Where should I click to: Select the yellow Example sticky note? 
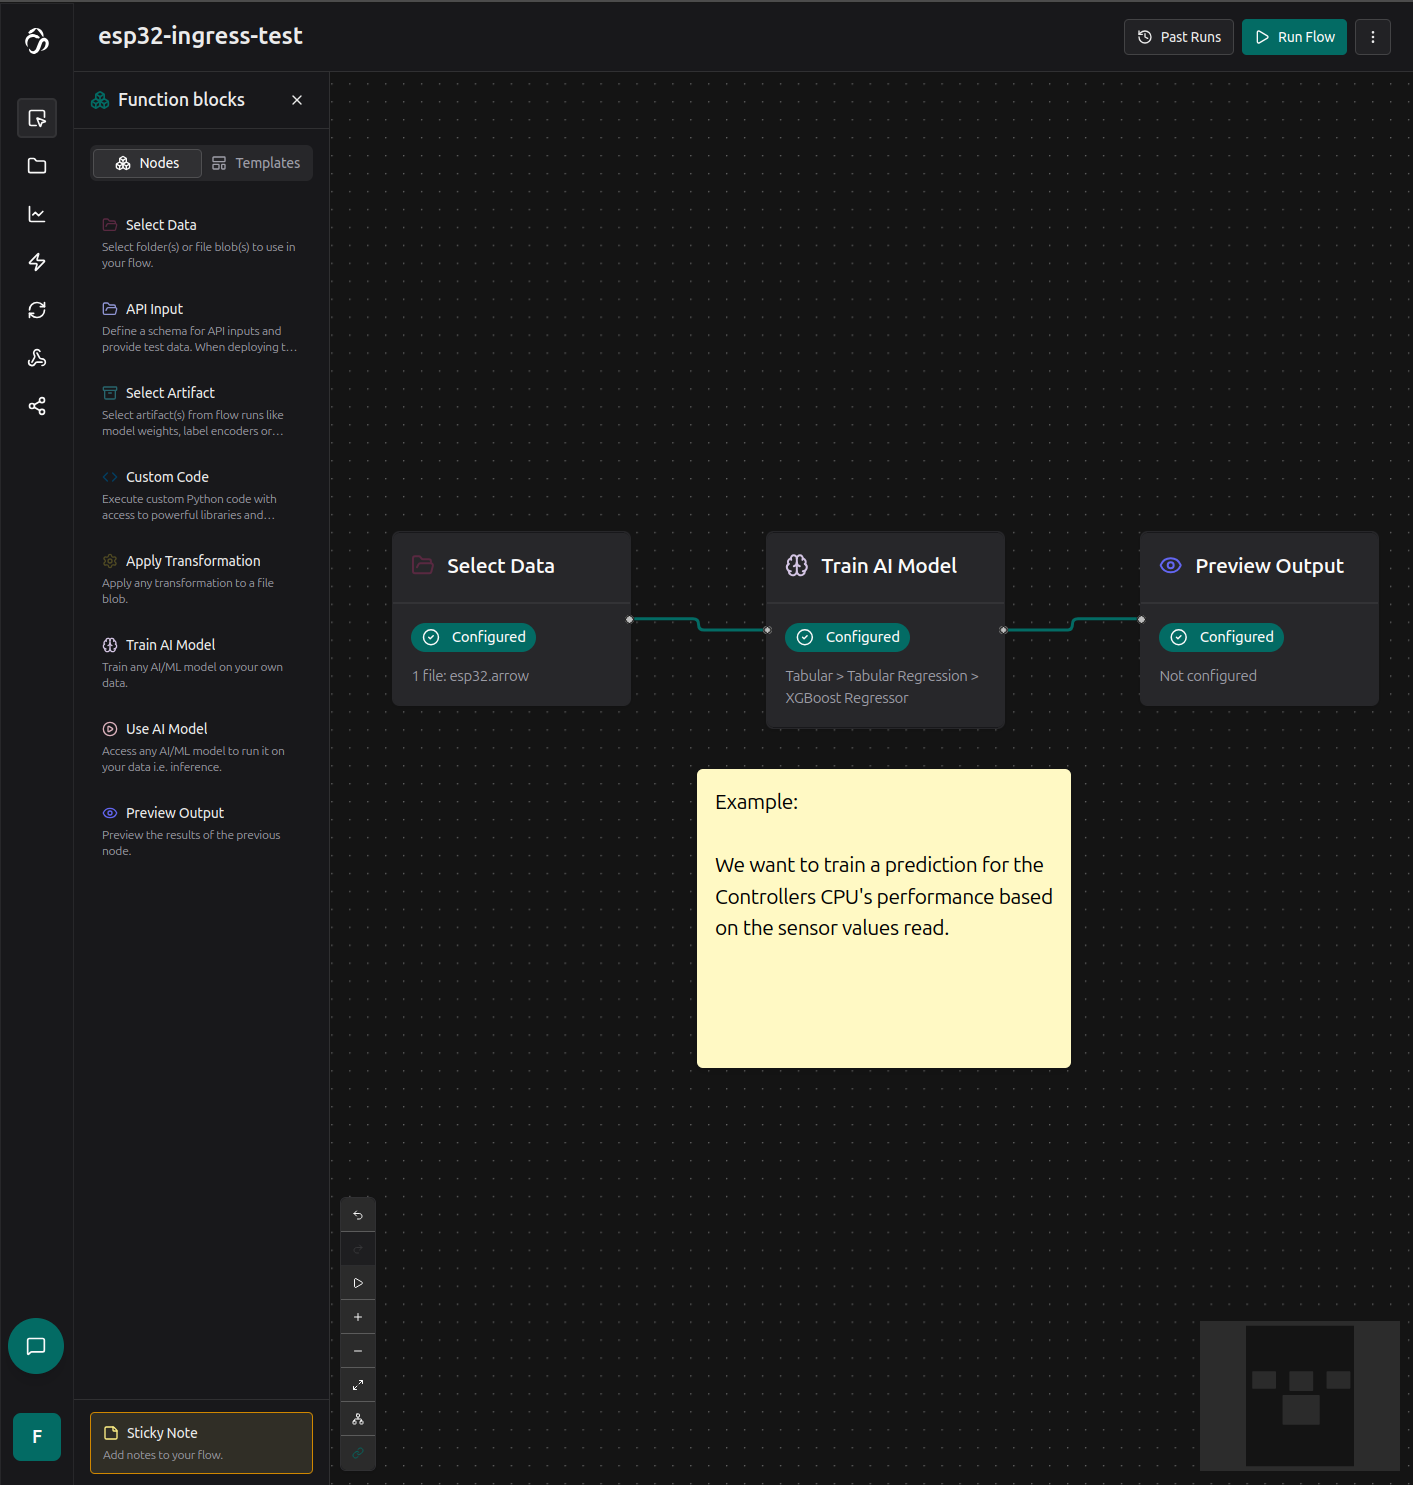click(883, 918)
